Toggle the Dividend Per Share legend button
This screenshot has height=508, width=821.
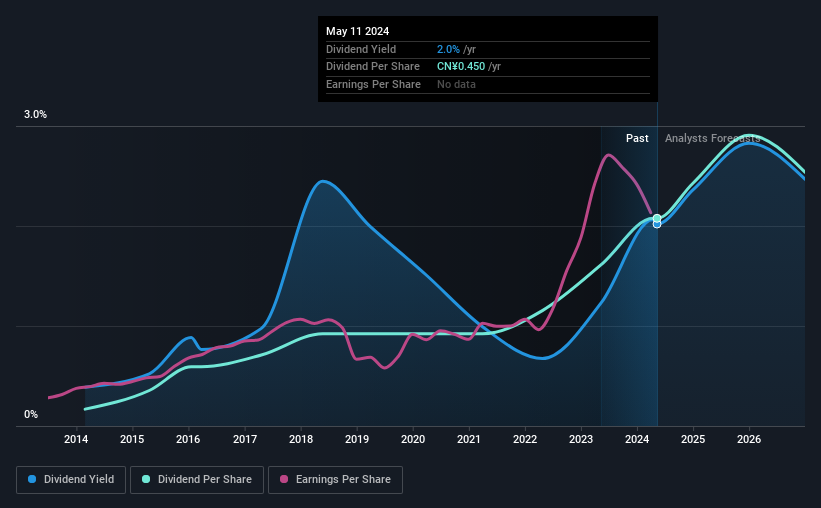(197, 480)
